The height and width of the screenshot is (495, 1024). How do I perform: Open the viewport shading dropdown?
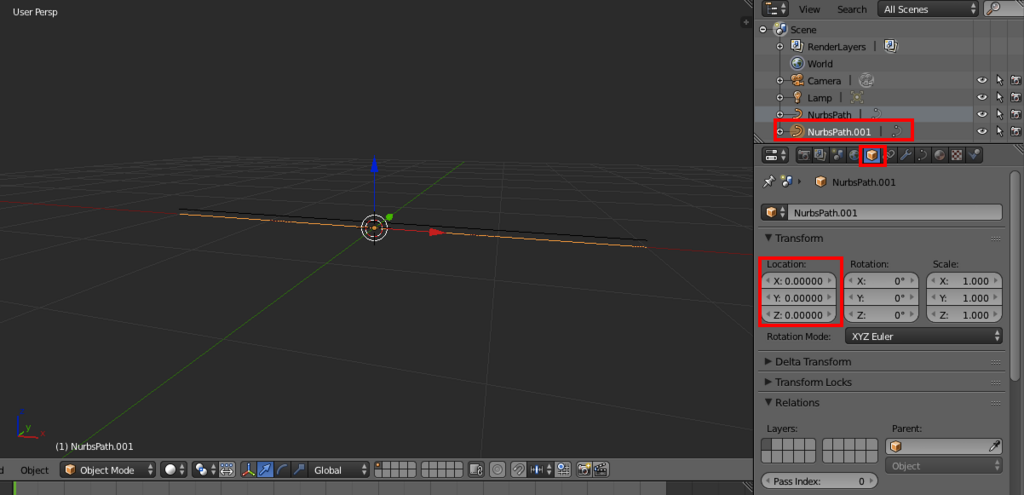click(174, 470)
